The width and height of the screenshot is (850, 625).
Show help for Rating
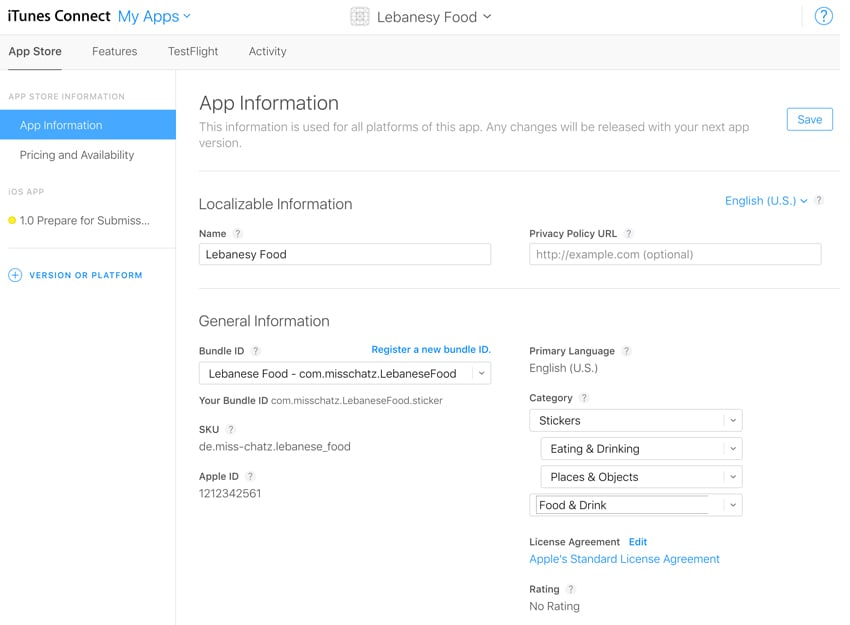pyautogui.click(x=571, y=589)
